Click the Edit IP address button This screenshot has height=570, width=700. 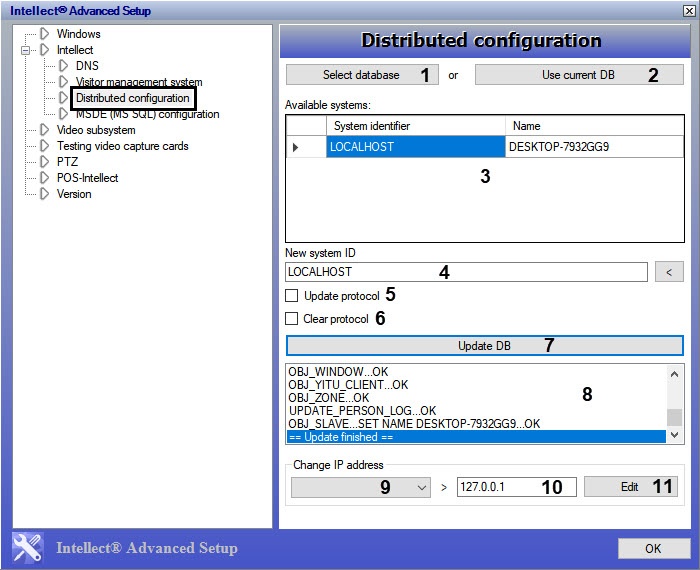pyautogui.click(x=631, y=487)
